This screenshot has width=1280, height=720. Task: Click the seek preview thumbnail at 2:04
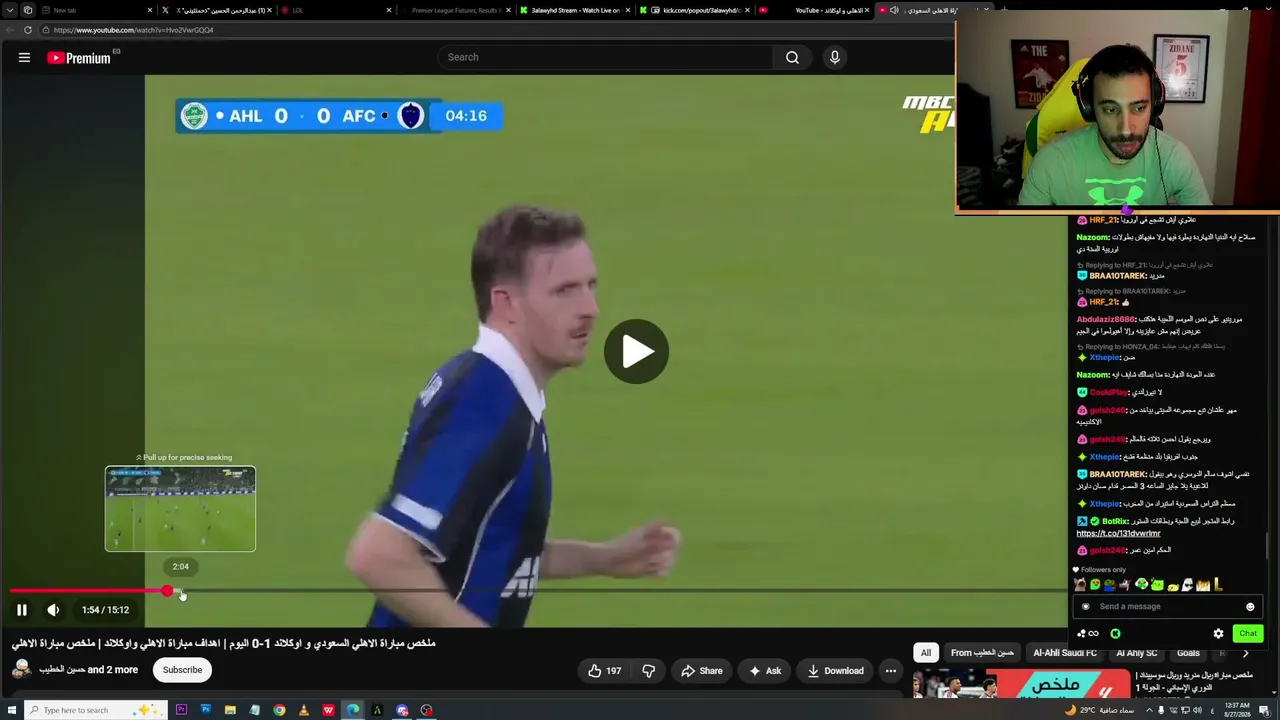(180, 509)
